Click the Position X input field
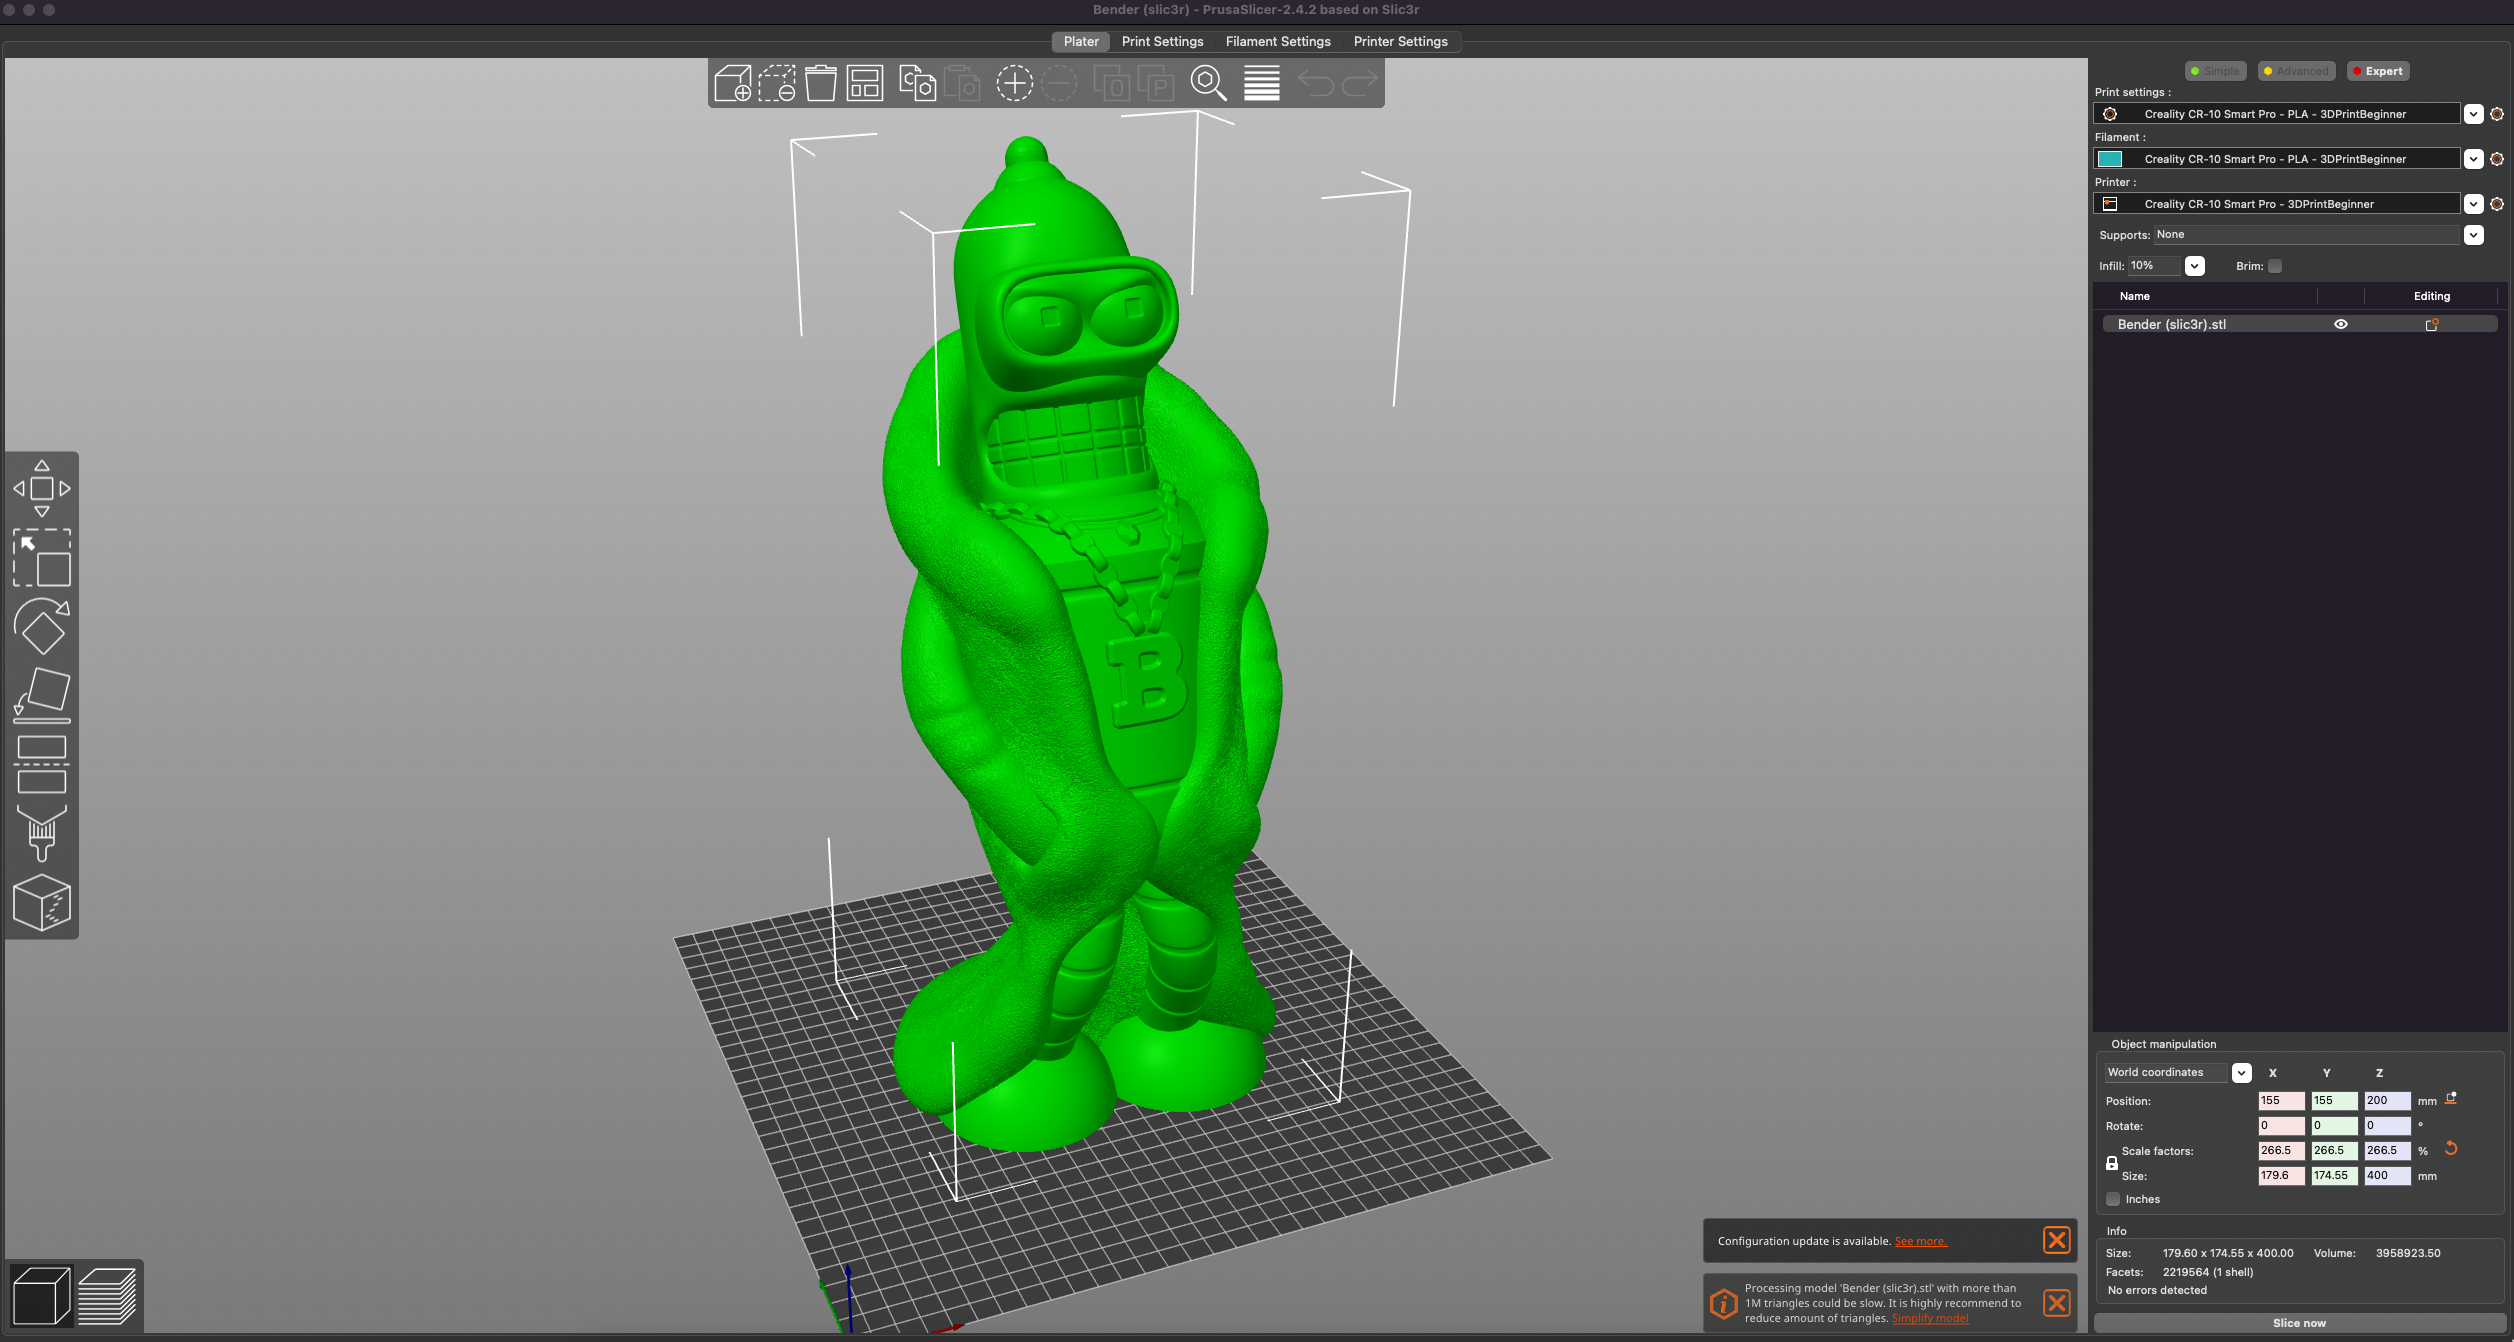Viewport: 2514px width, 1342px height. [2281, 1100]
